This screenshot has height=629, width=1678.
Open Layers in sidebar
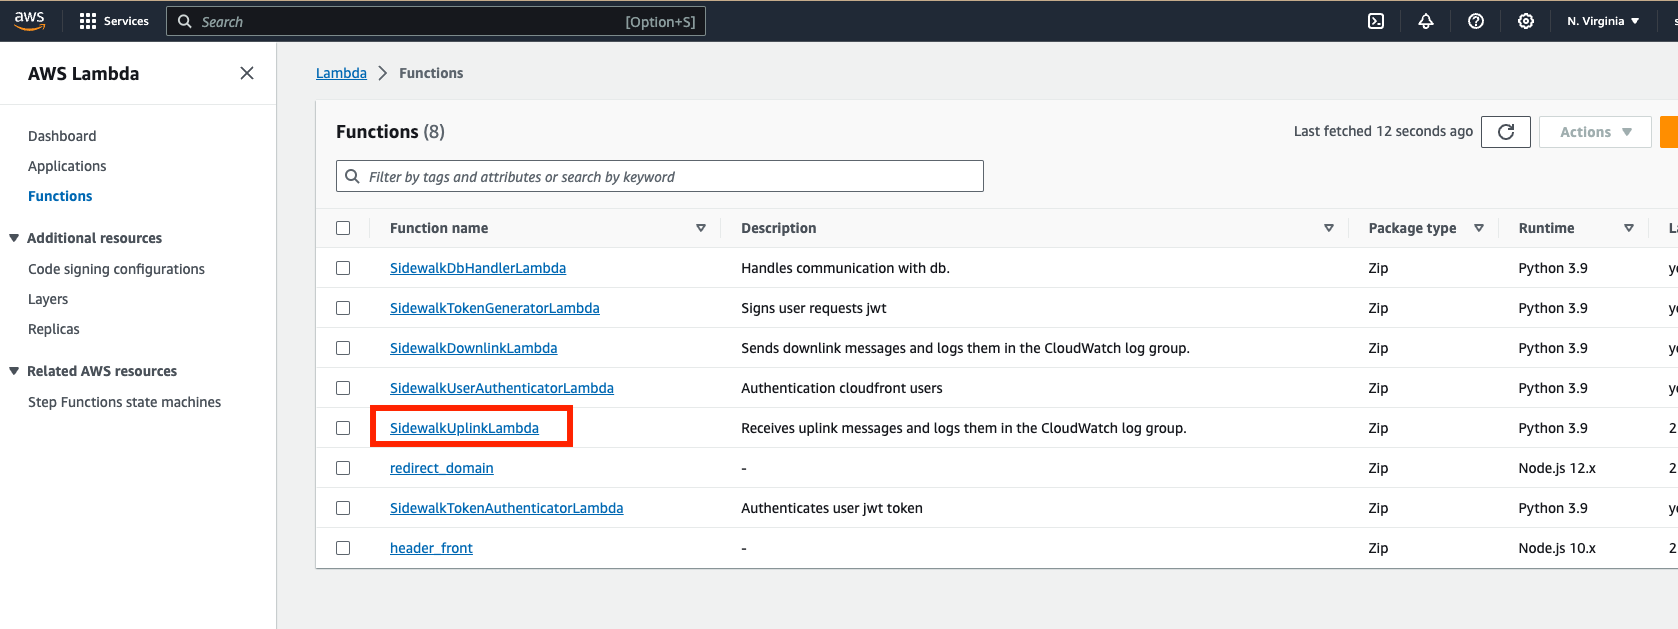tap(48, 299)
